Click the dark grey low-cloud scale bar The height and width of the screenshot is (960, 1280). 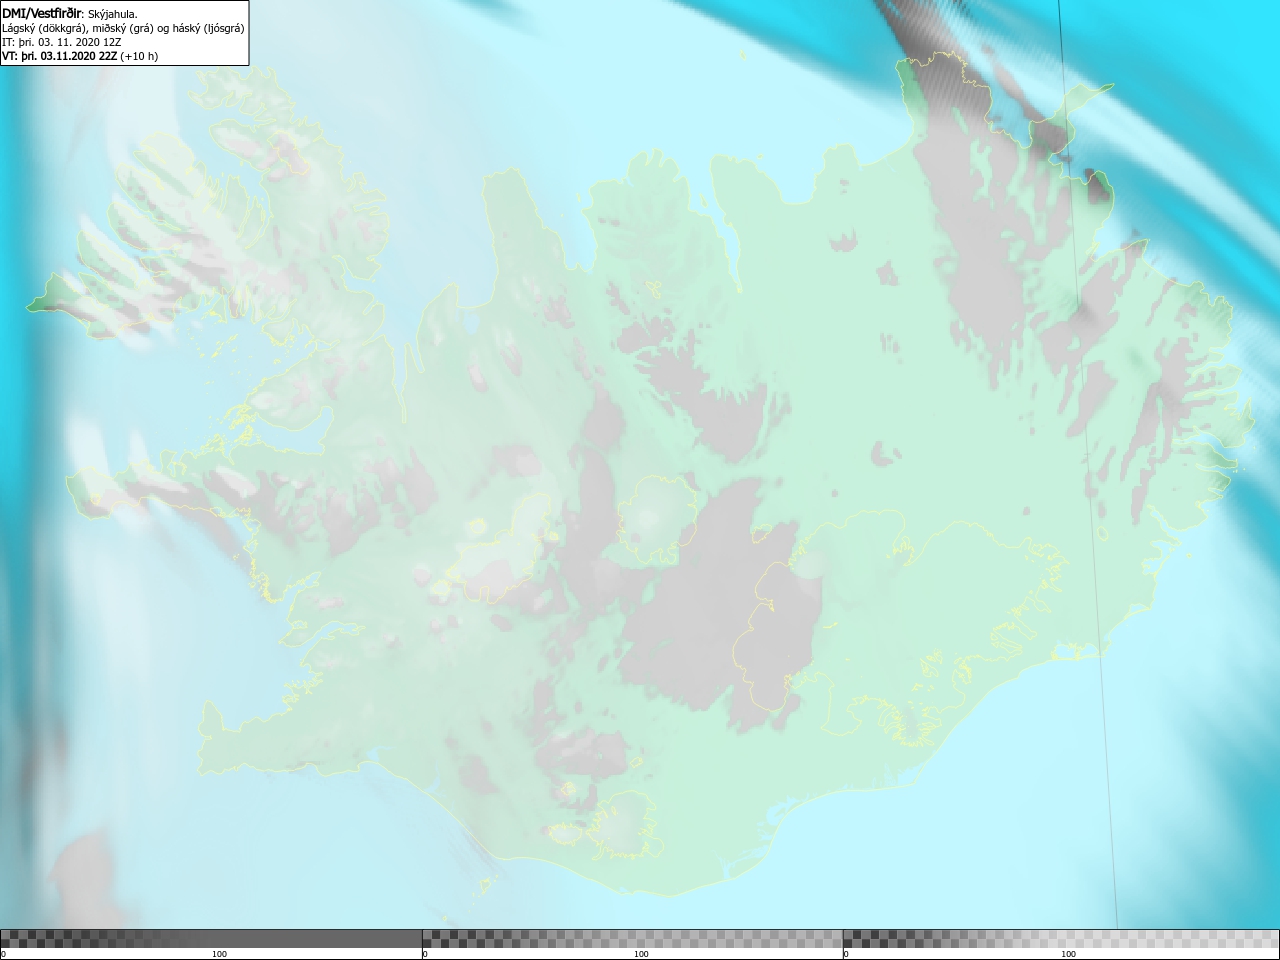click(211, 939)
